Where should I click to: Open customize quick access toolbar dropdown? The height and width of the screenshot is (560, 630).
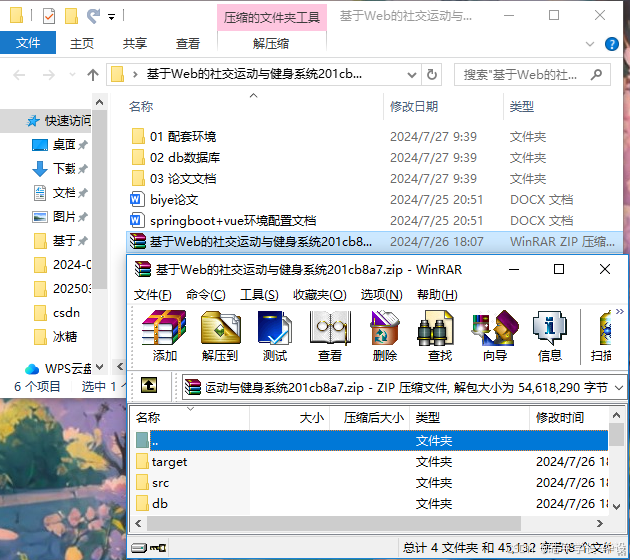(x=111, y=17)
